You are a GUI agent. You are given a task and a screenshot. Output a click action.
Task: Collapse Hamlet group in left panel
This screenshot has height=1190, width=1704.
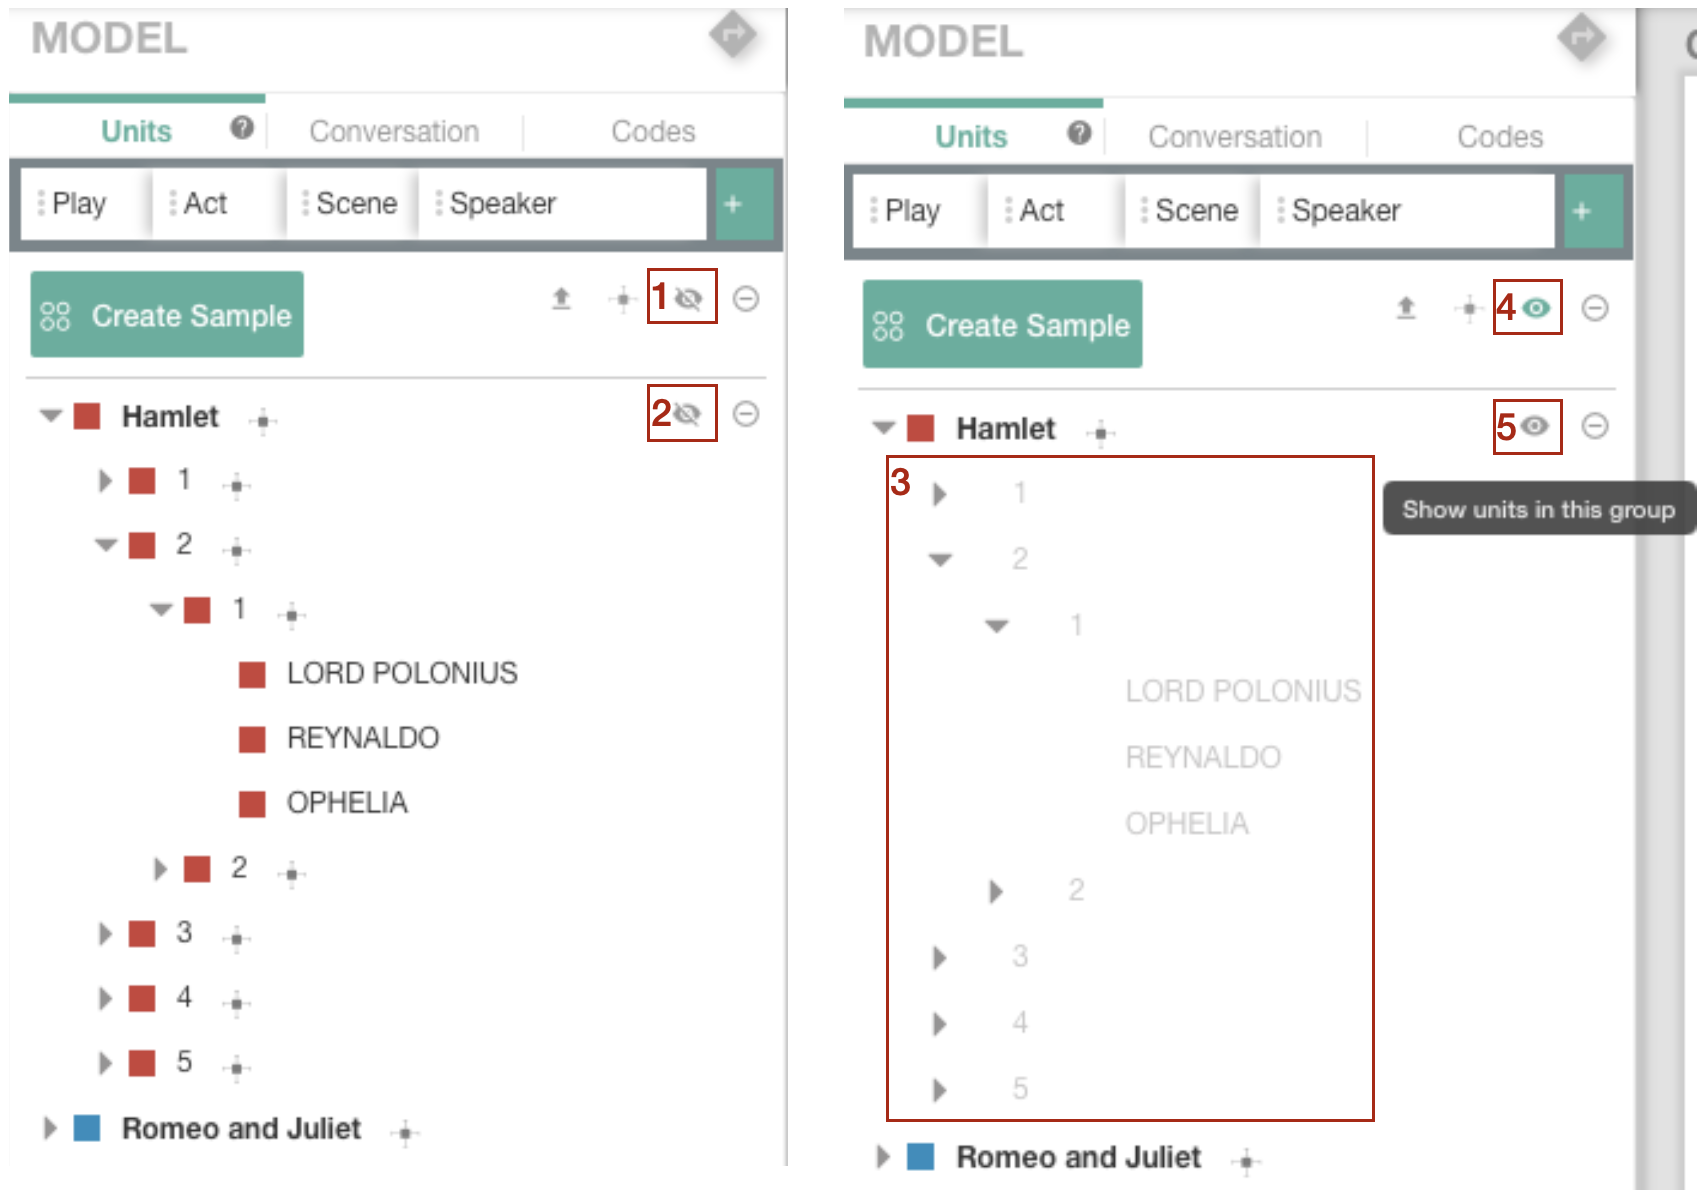click(x=50, y=416)
